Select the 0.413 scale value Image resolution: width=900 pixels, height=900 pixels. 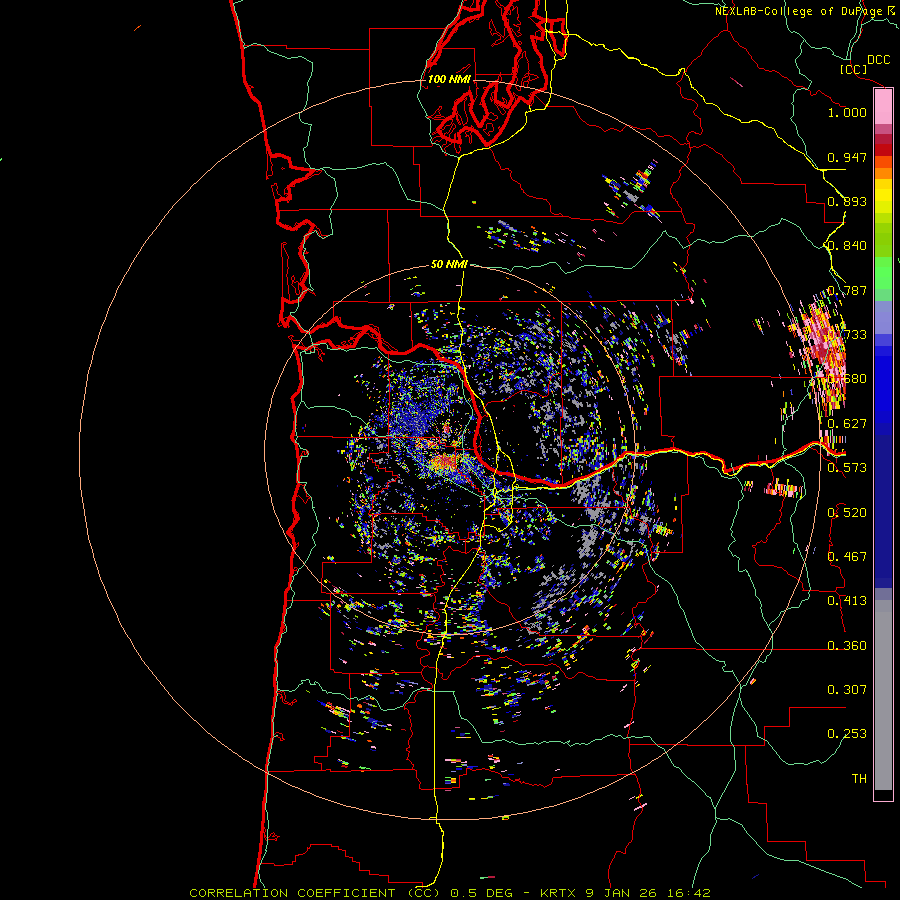(x=847, y=601)
